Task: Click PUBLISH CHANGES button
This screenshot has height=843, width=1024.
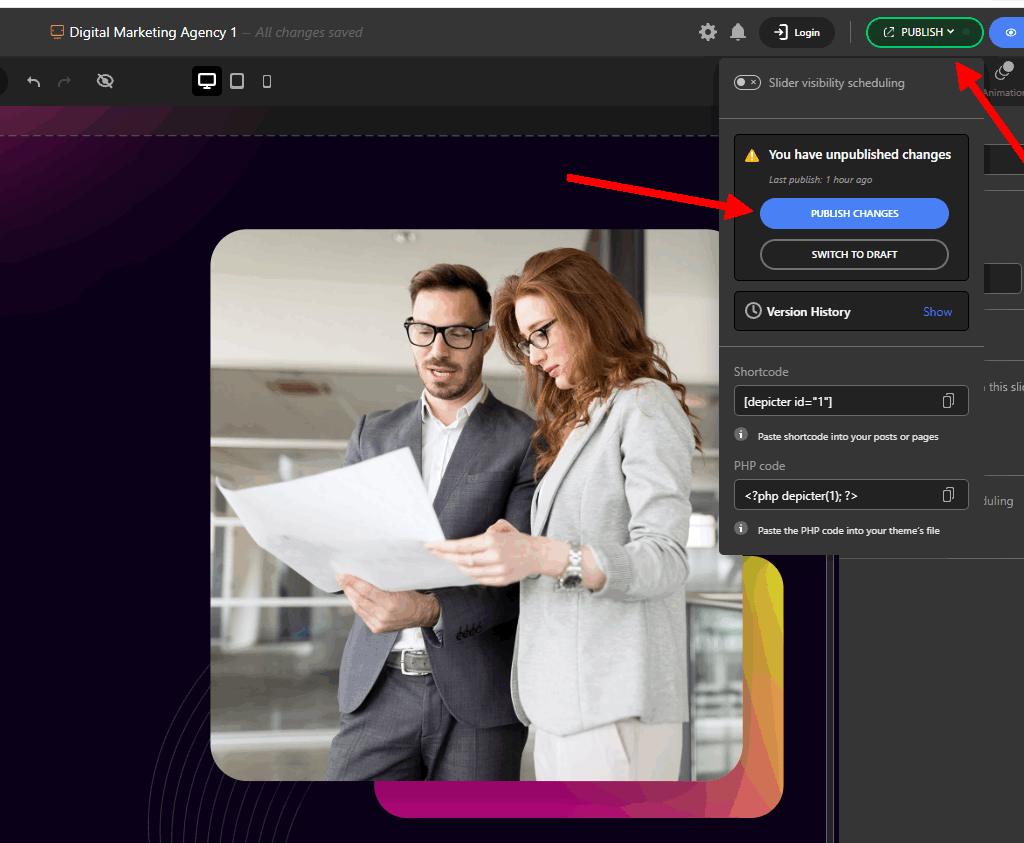Action: (x=854, y=214)
